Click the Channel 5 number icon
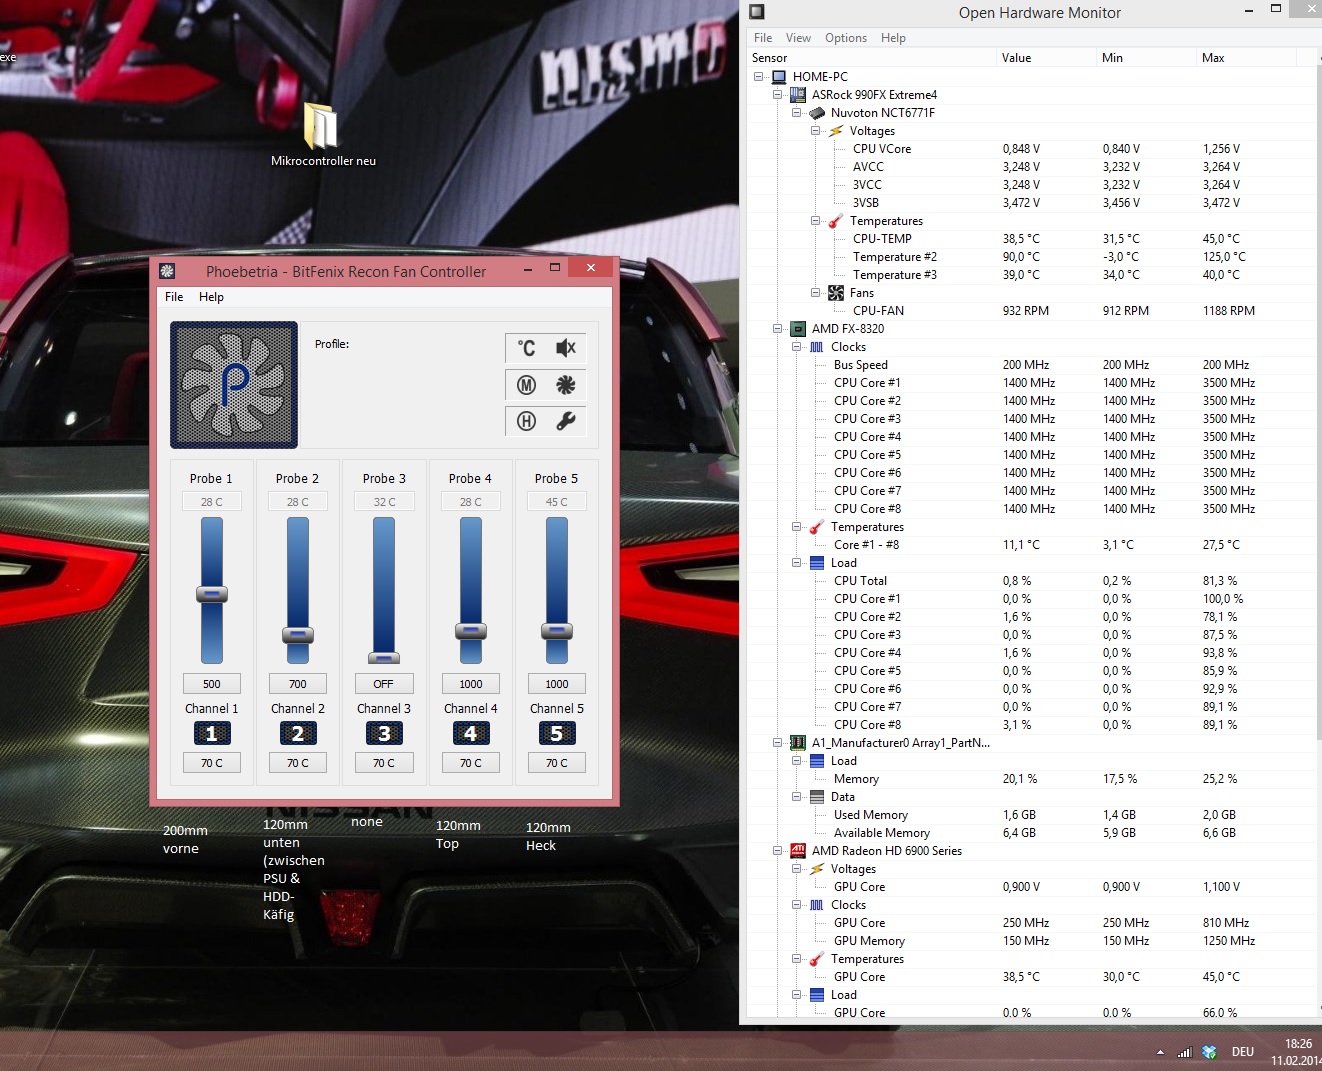This screenshot has height=1071, width=1322. click(x=557, y=734)
